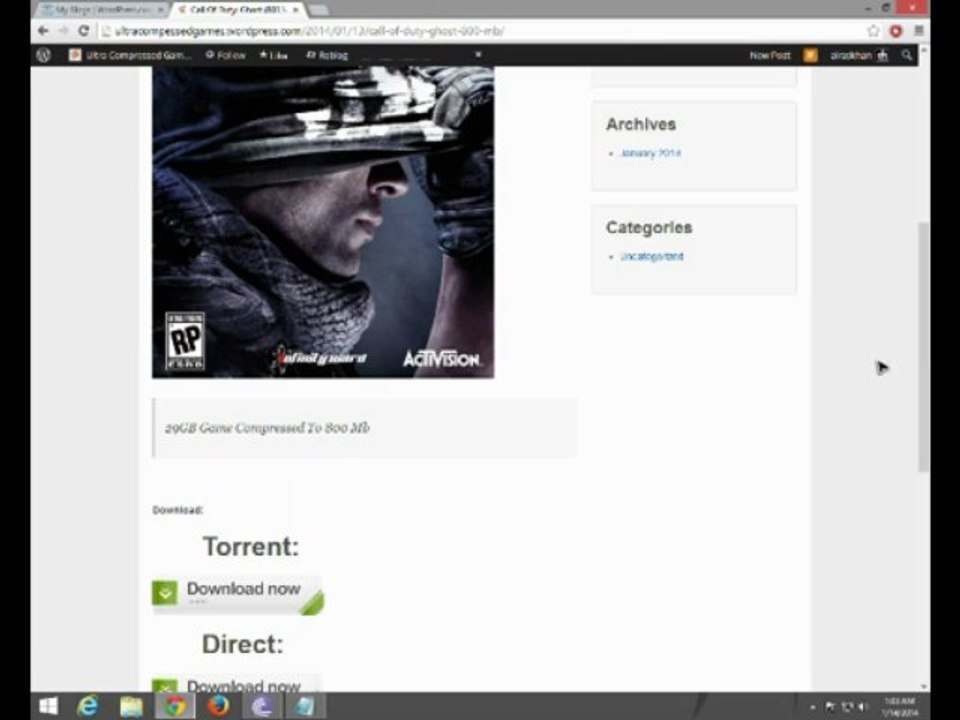This screenshot has width=960, height=720.
Task: Click the quote '29GB Game Compressed To 800 Mb'
Action: pos(267,428)
